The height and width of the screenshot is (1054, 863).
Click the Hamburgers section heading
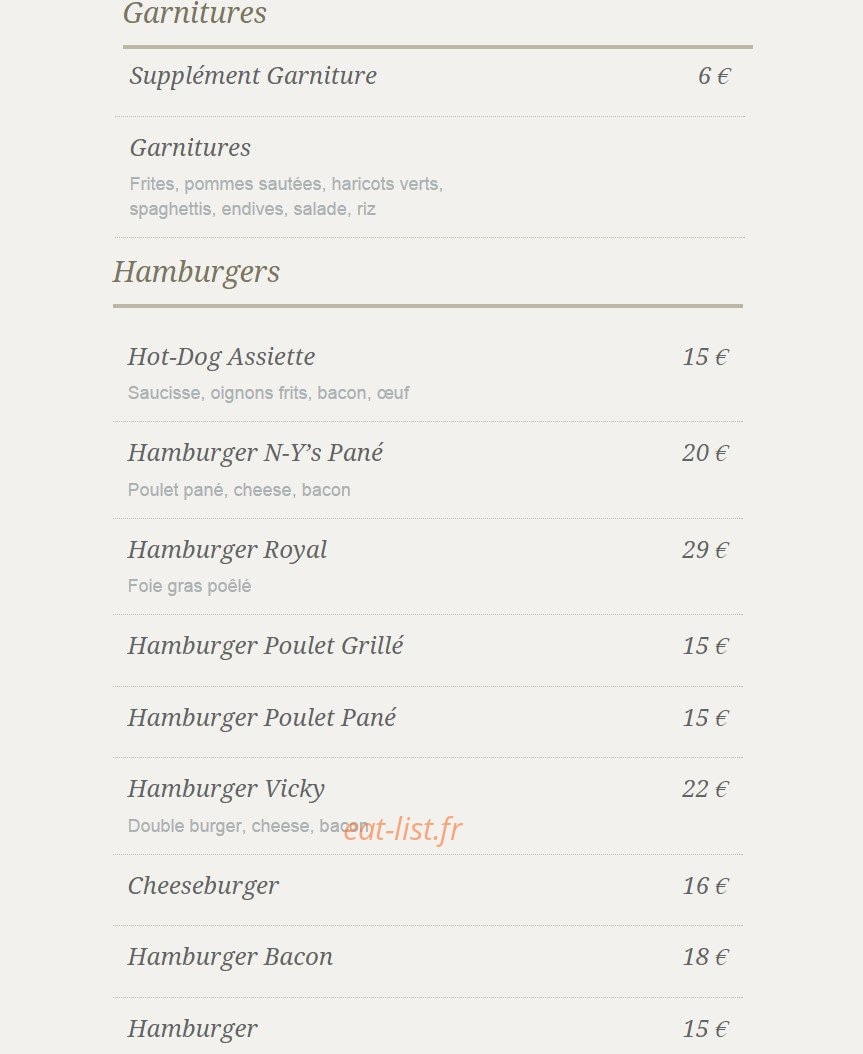(x=196, y=272)
